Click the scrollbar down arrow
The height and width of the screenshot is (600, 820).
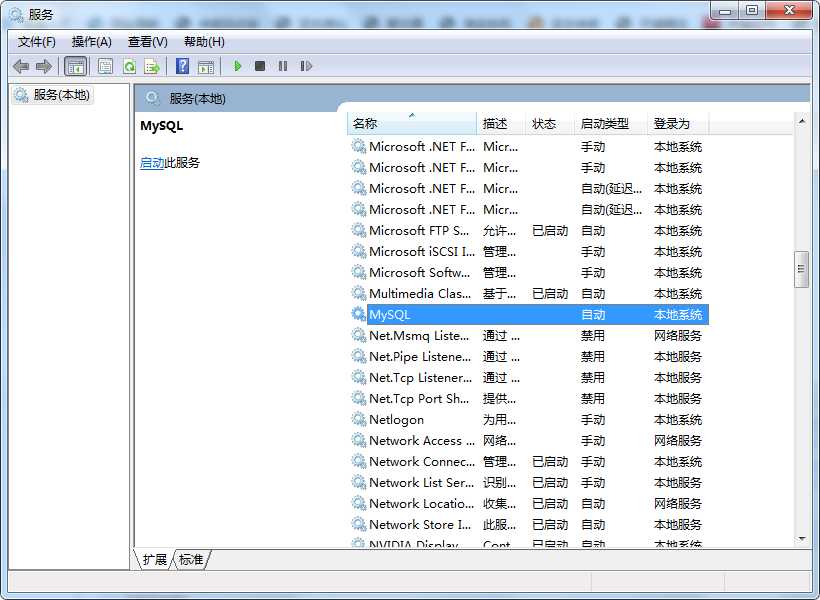(x=801, y=538)
